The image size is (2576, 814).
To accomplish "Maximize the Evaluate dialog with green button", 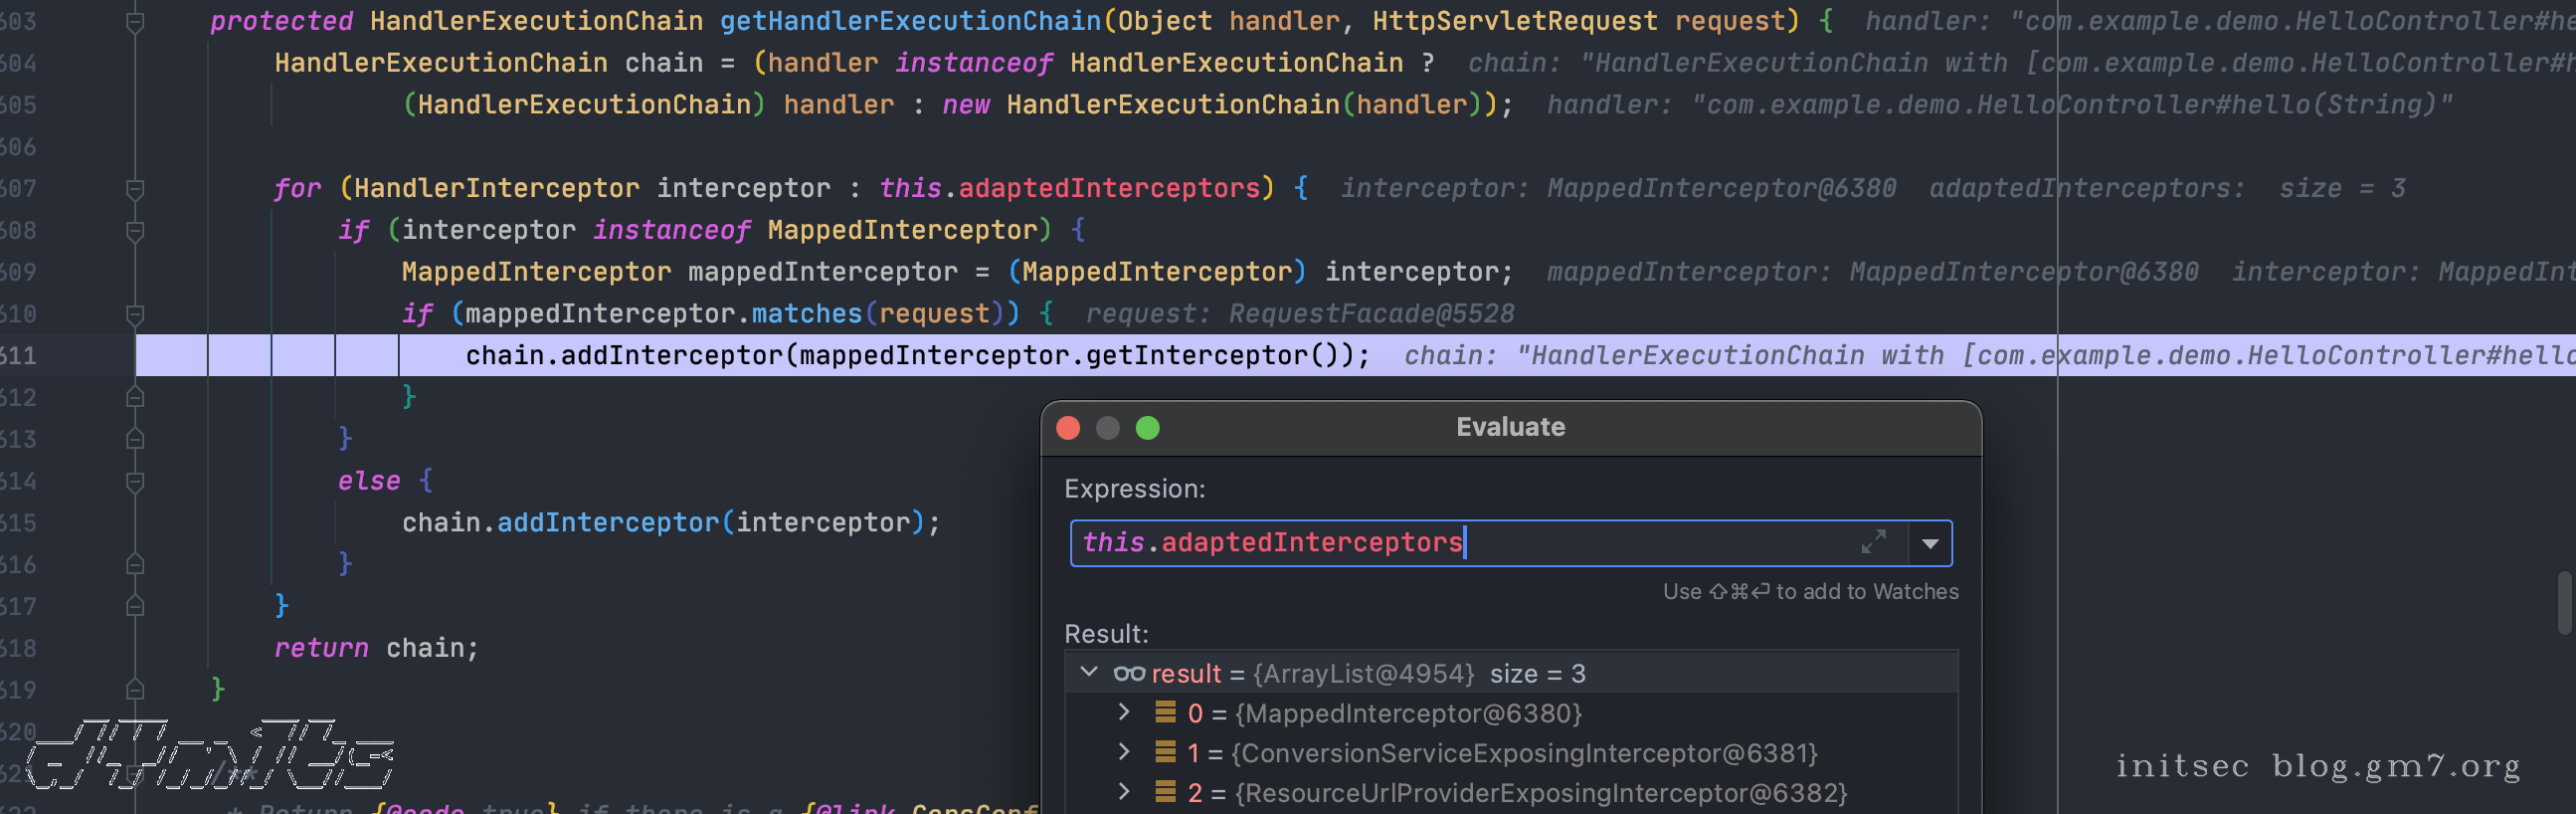I will click(x=1148, y=428).
